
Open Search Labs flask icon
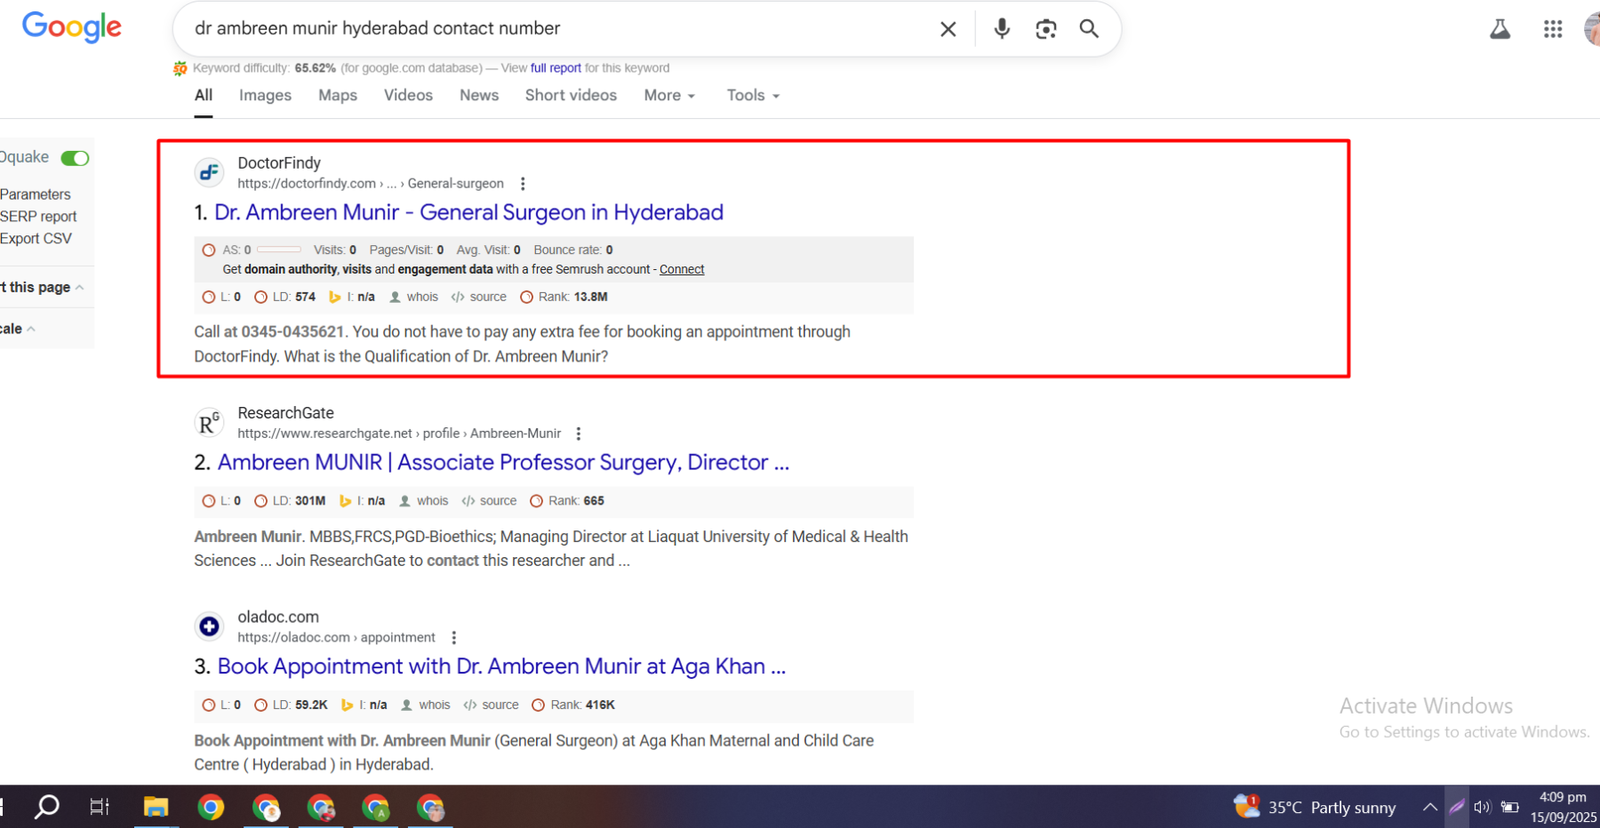(1500, 29)
